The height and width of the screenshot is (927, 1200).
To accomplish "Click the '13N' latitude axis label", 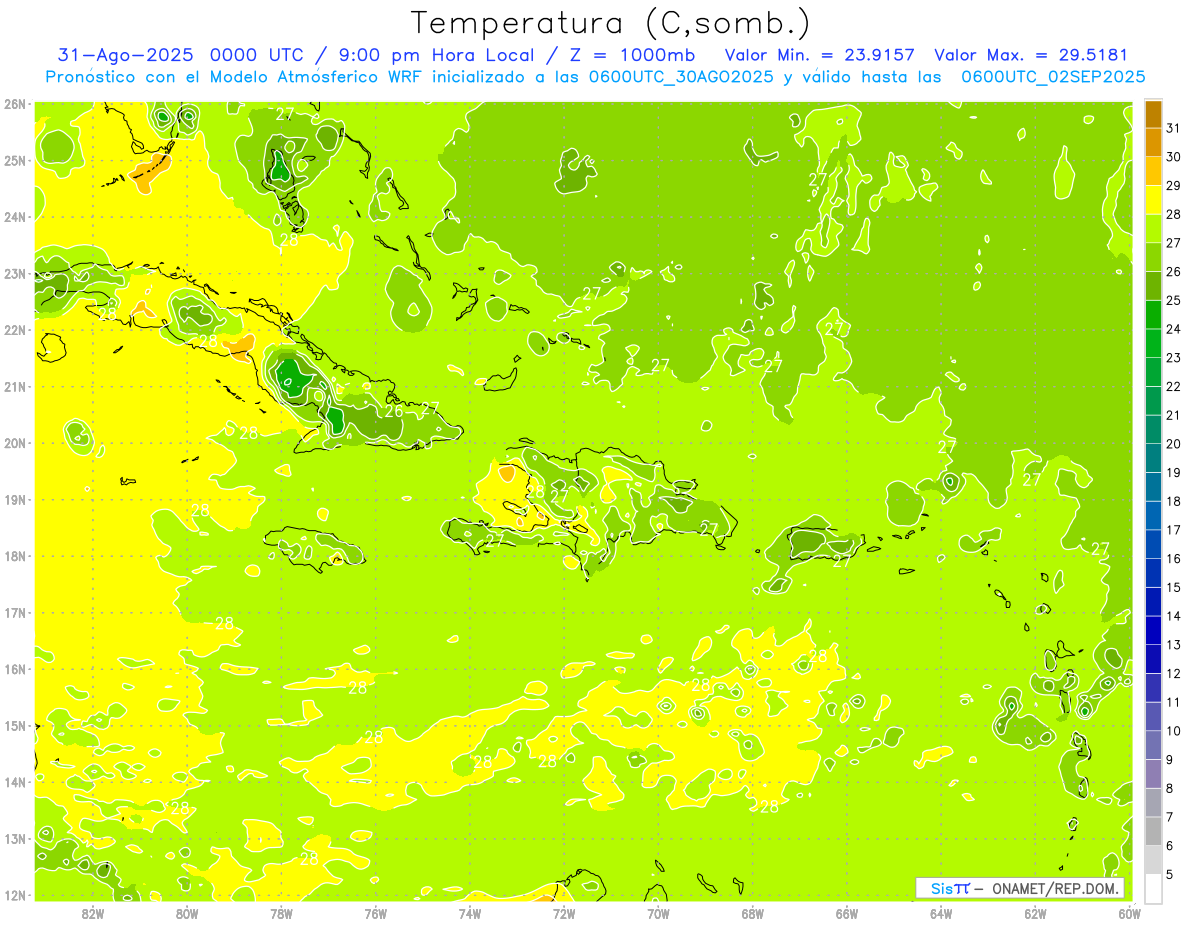I will [14, 838].
